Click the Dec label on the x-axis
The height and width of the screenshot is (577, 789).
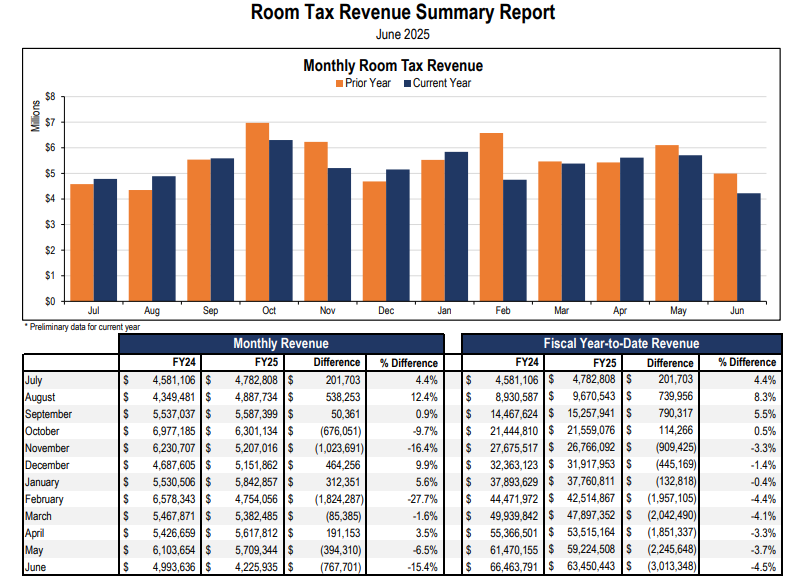[x=385, y=311]
